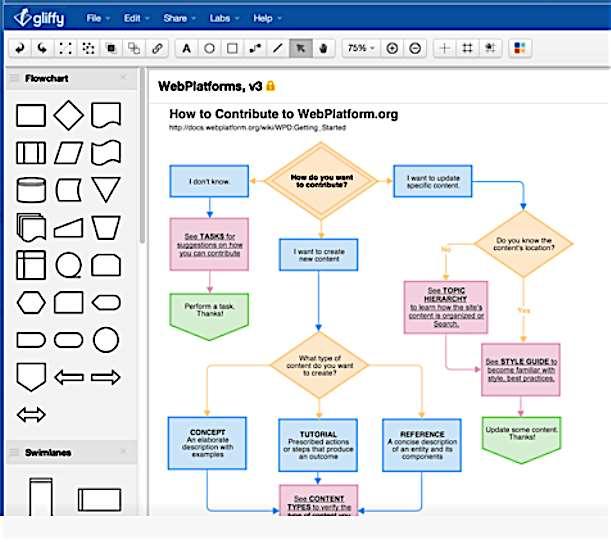Pick the double-headed arrow shape
Image resolution: width=611 pixels, height=542 pixels.
coord(31,415)
